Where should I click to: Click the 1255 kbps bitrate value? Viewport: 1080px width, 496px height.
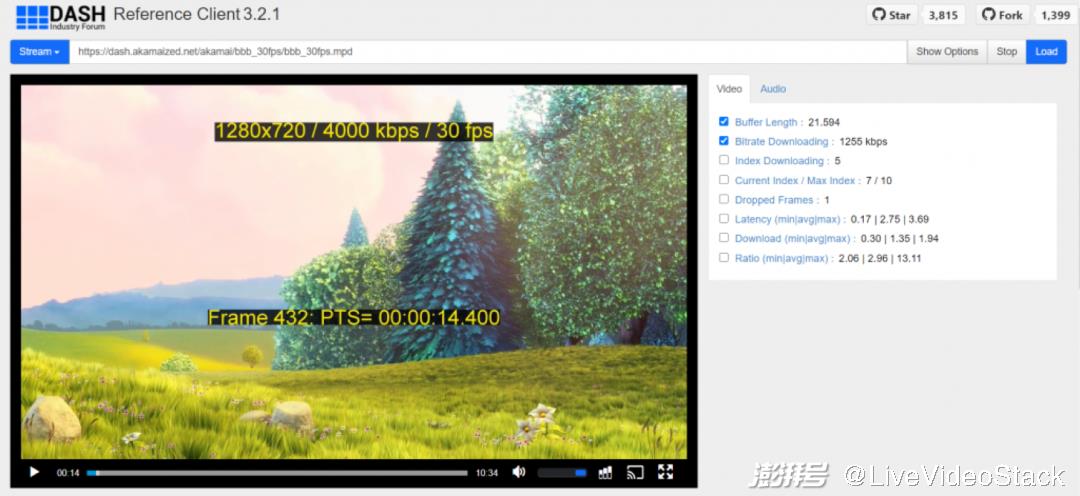click(863, 142)
